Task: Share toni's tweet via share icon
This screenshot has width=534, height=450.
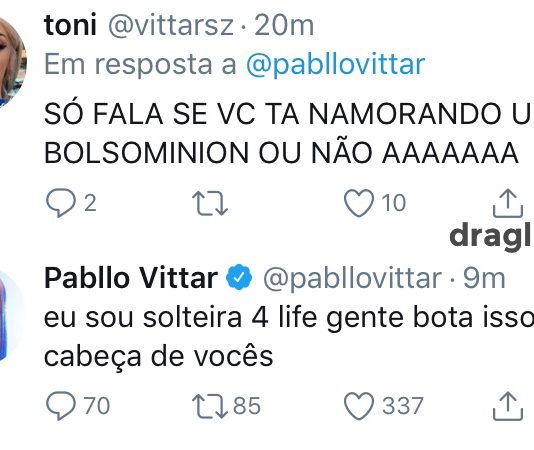Action: (x=508, y=203)
